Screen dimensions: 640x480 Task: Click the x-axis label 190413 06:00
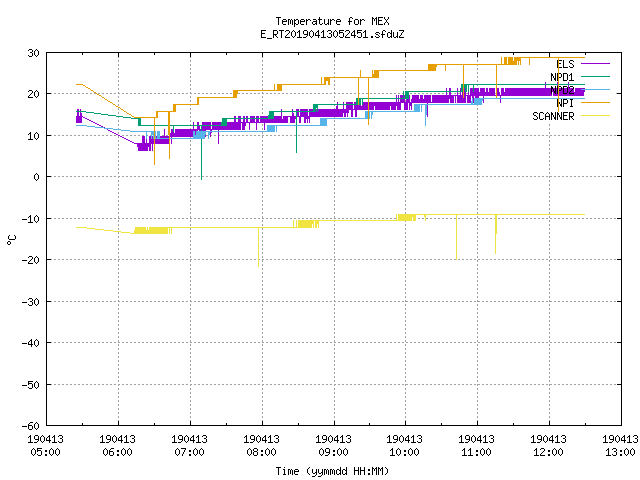click(118, 446)
